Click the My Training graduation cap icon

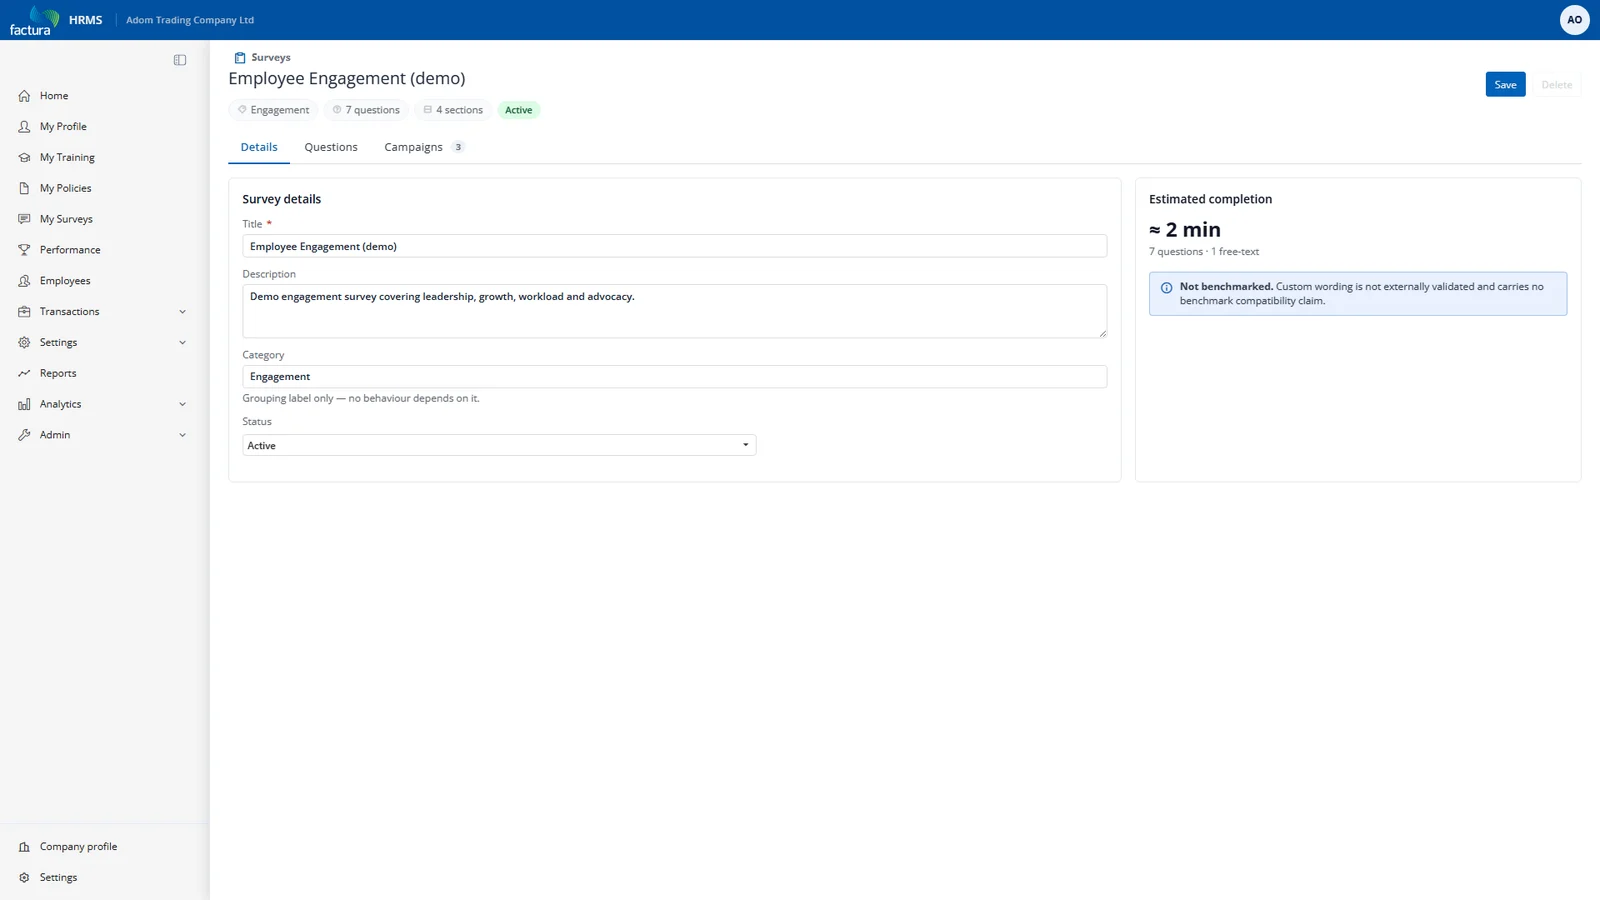[24, 158]
